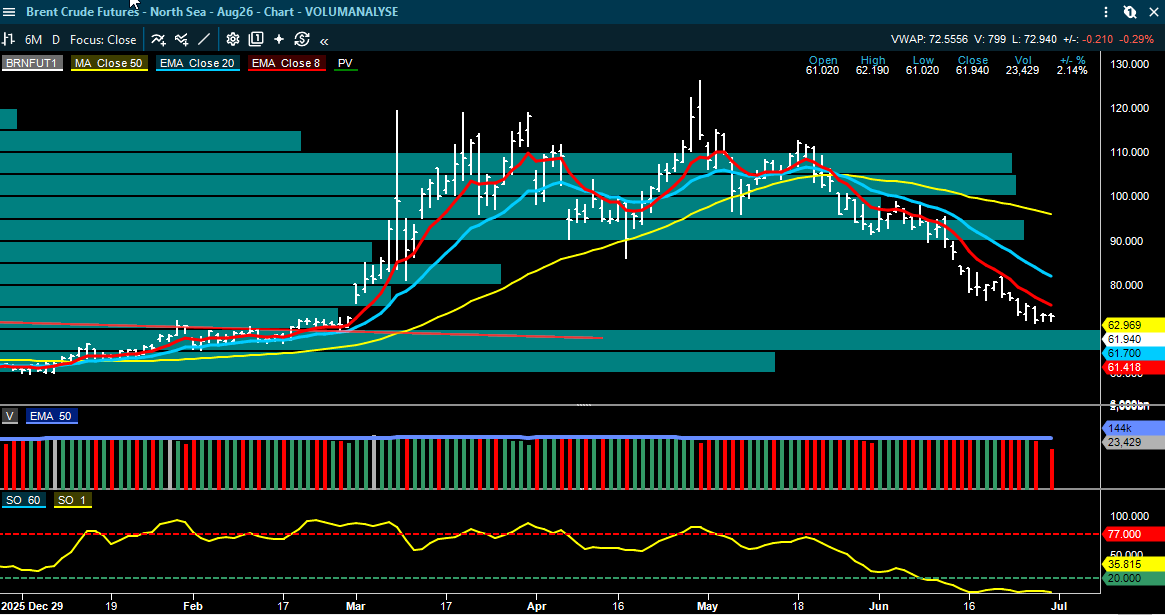Toggle the link-group icon in title bar
The width and height of the screenshot is (1165, 615).
click(x=1130, y=12)
